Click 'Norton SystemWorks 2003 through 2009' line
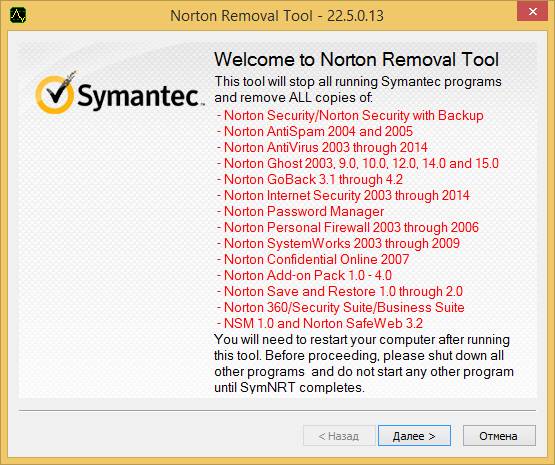Viewport: 555px width, 465px height. tap(338, 243)
